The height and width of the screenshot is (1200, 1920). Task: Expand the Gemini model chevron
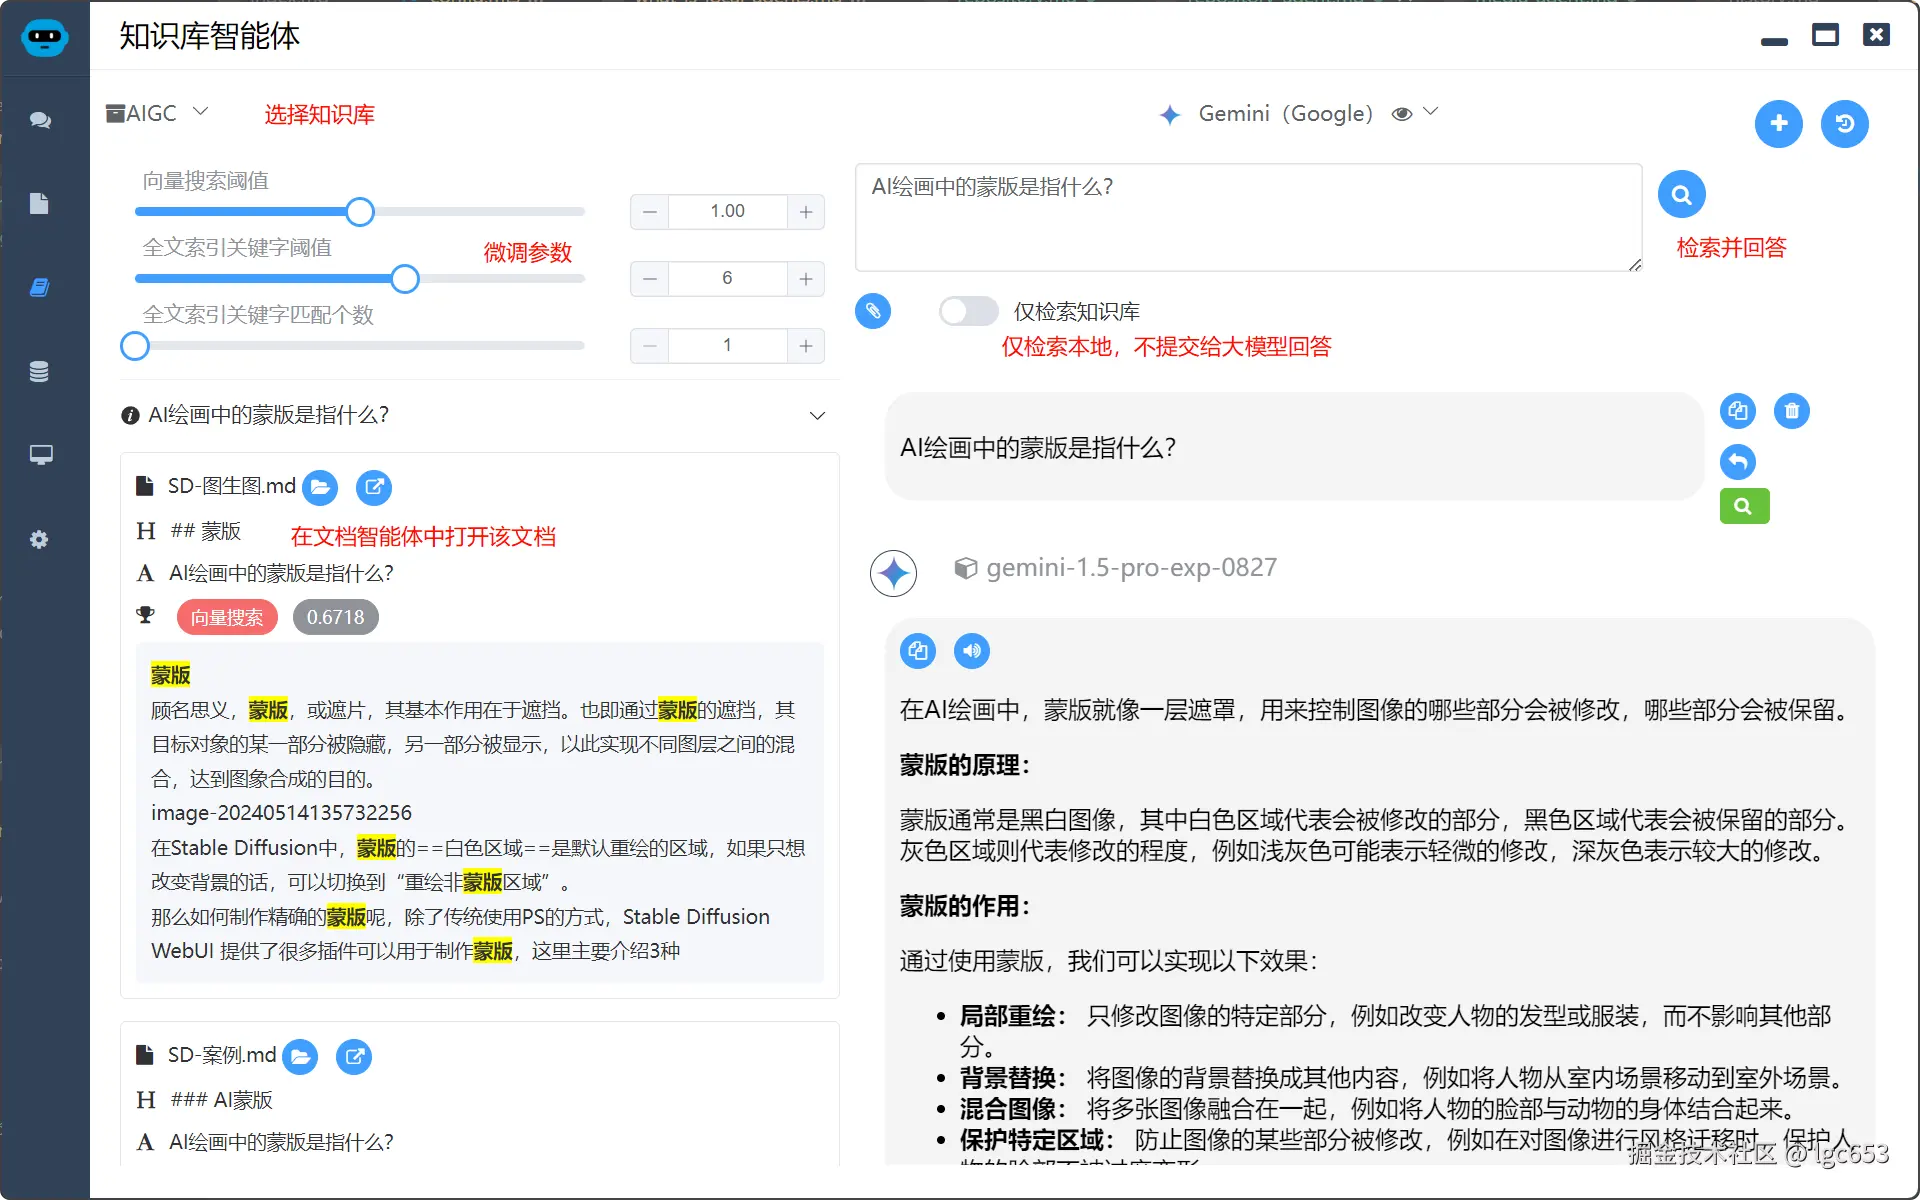[1433, 112]
